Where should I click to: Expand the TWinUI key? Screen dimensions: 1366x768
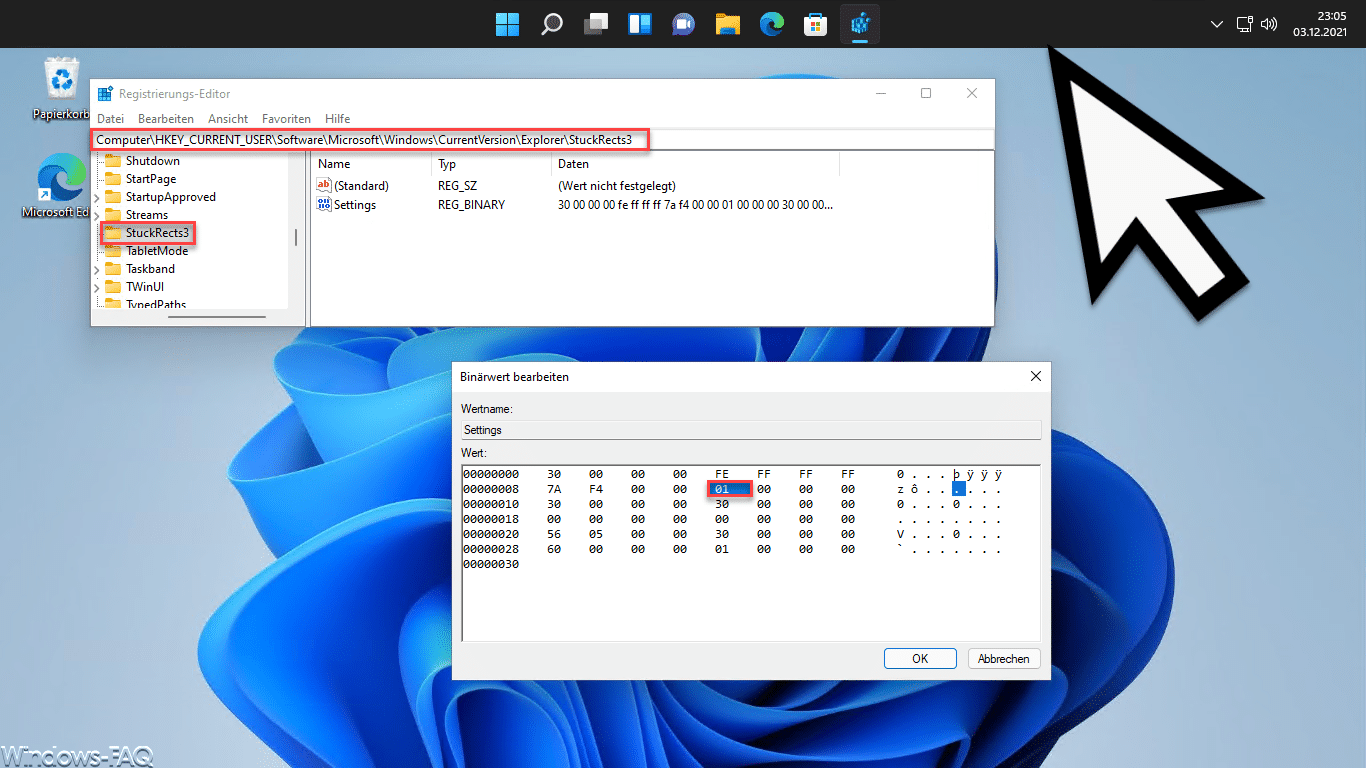point(97,287)
